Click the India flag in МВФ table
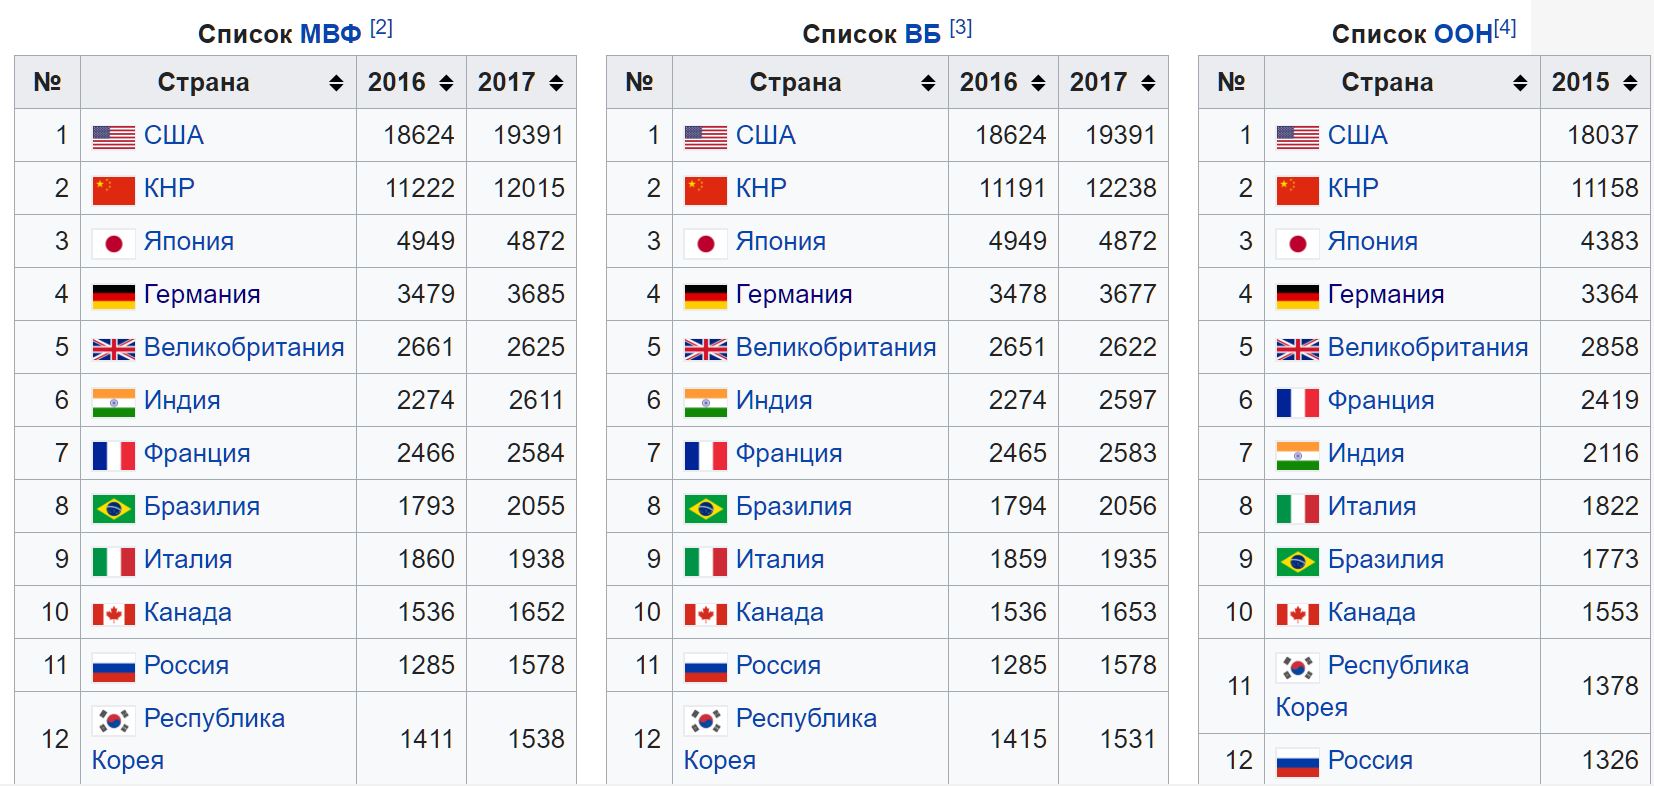 coord(113,402)
